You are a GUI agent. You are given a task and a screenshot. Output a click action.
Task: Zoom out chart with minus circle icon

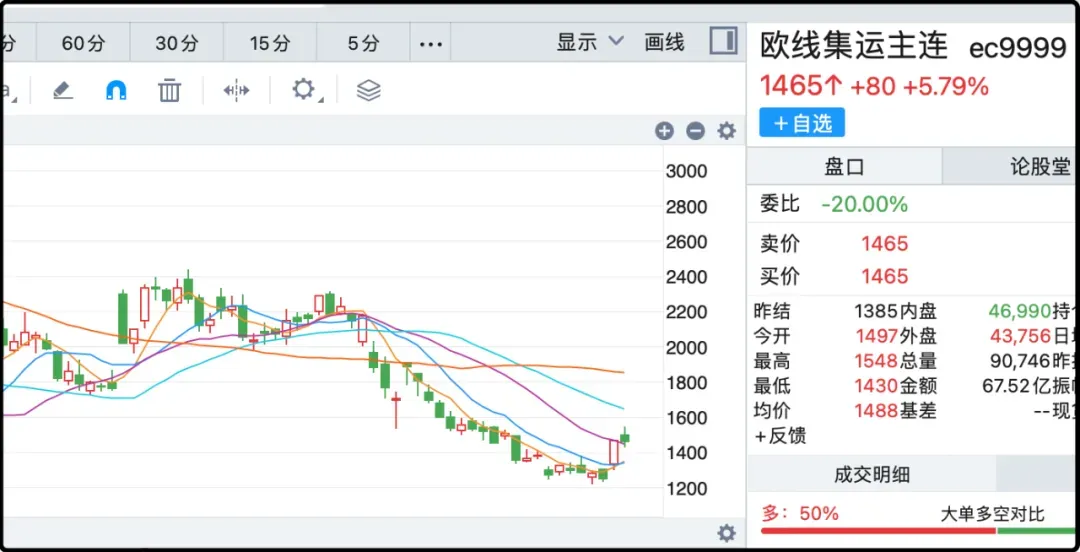[695, 131]
